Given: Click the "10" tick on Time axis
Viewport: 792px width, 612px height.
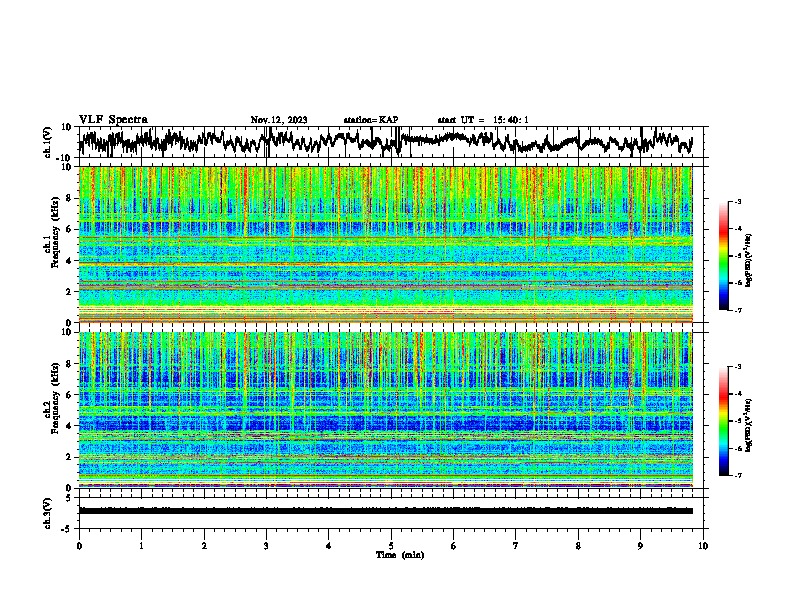Looking at the screenshot, I should coord(703,546).
